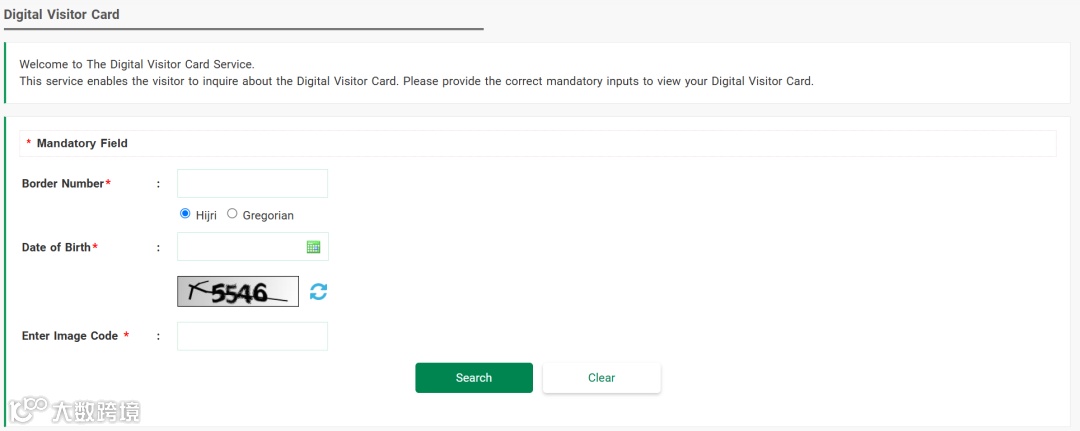Screen dimensions: 1080x431
Task: Click the Border Number input field
Action: (252, 184)
